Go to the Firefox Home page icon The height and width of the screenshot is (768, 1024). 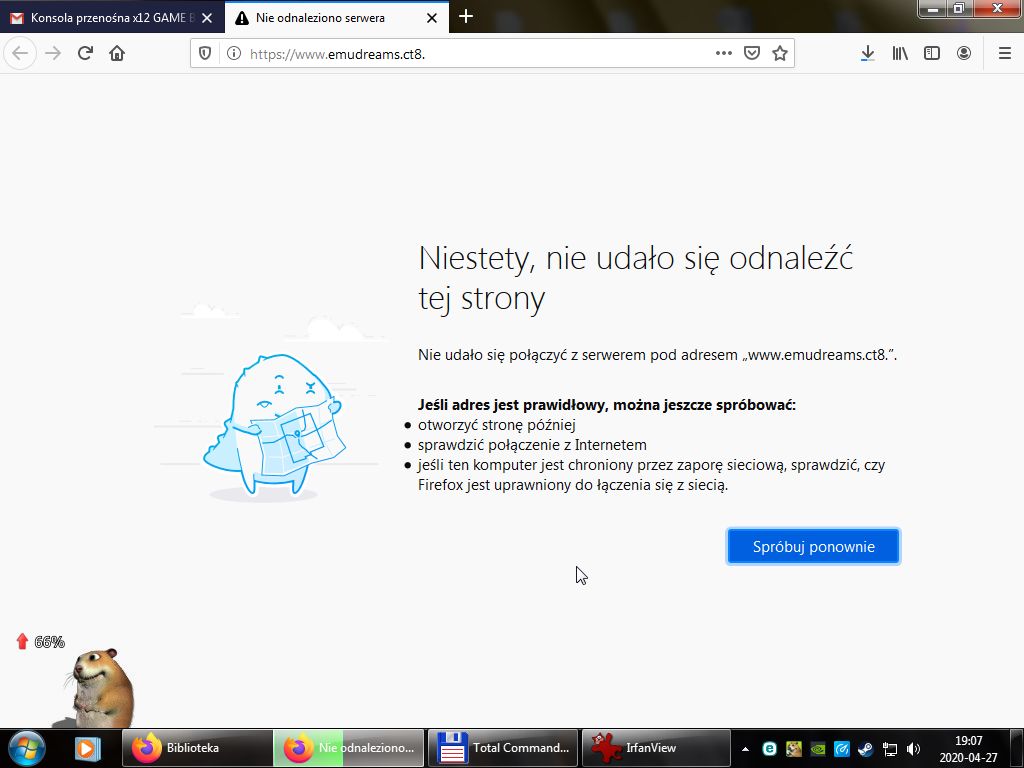tap(117, 54)
